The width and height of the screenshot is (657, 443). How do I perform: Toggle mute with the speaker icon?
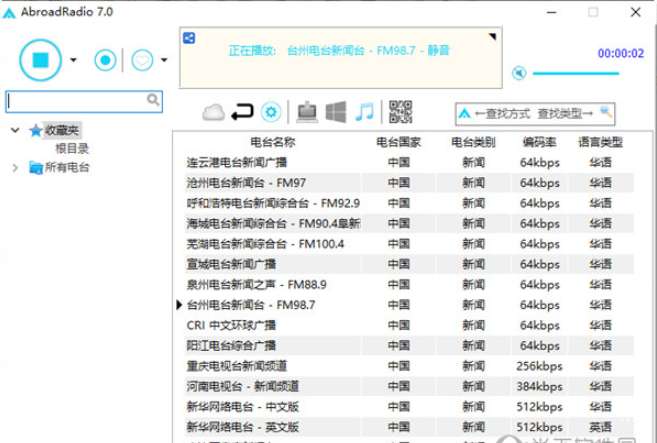519,73
